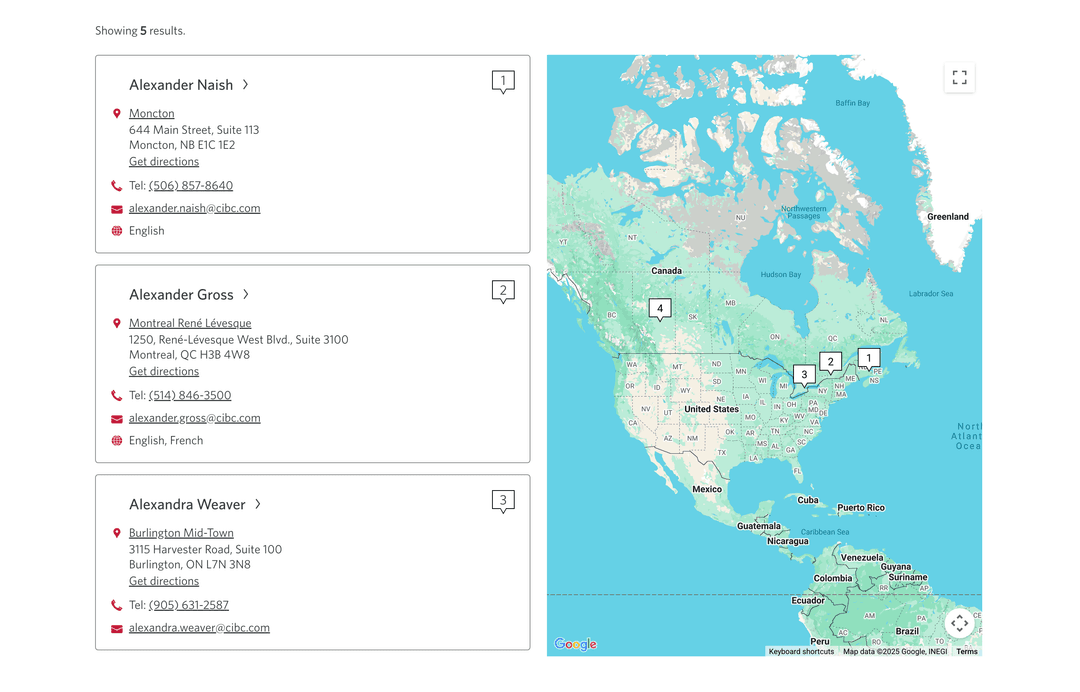Click result badge 2 on Alexander Gross card
This screenshot has width=1080, height=692.
[x=503, y=292]
